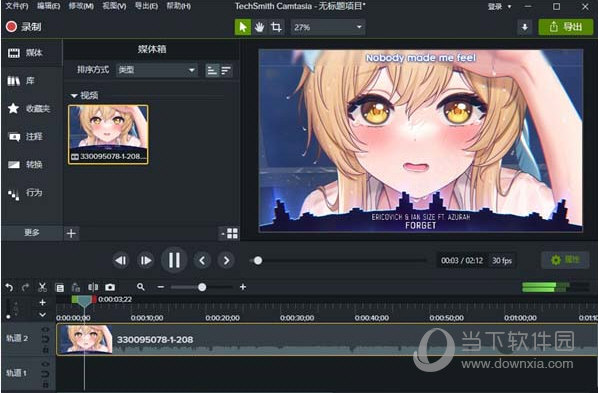598x393 pixels.
Task: Redo the action in the timeline toolbar
Action: [26, 287]
